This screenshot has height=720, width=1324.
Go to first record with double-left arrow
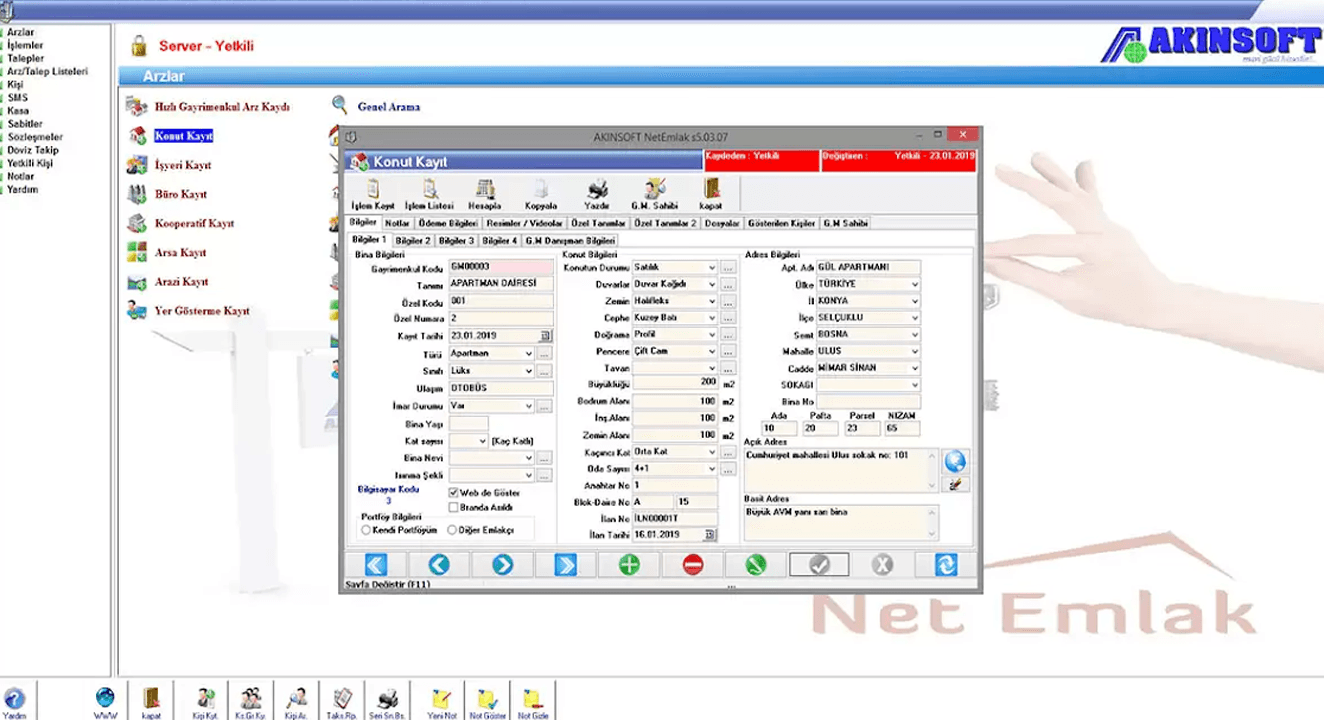point(375,565)
